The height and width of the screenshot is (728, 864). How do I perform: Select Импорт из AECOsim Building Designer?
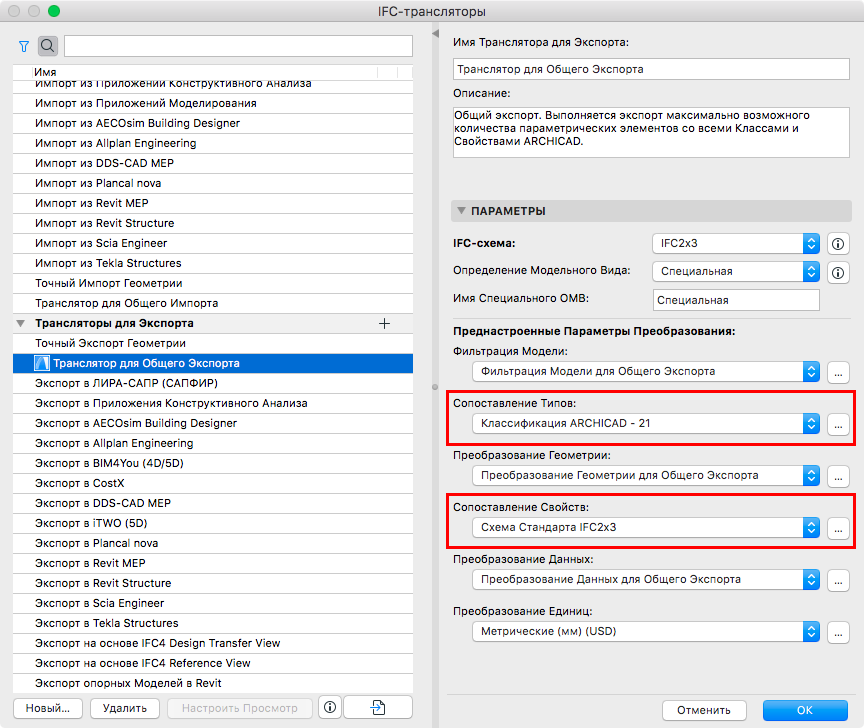click(213, 123)
